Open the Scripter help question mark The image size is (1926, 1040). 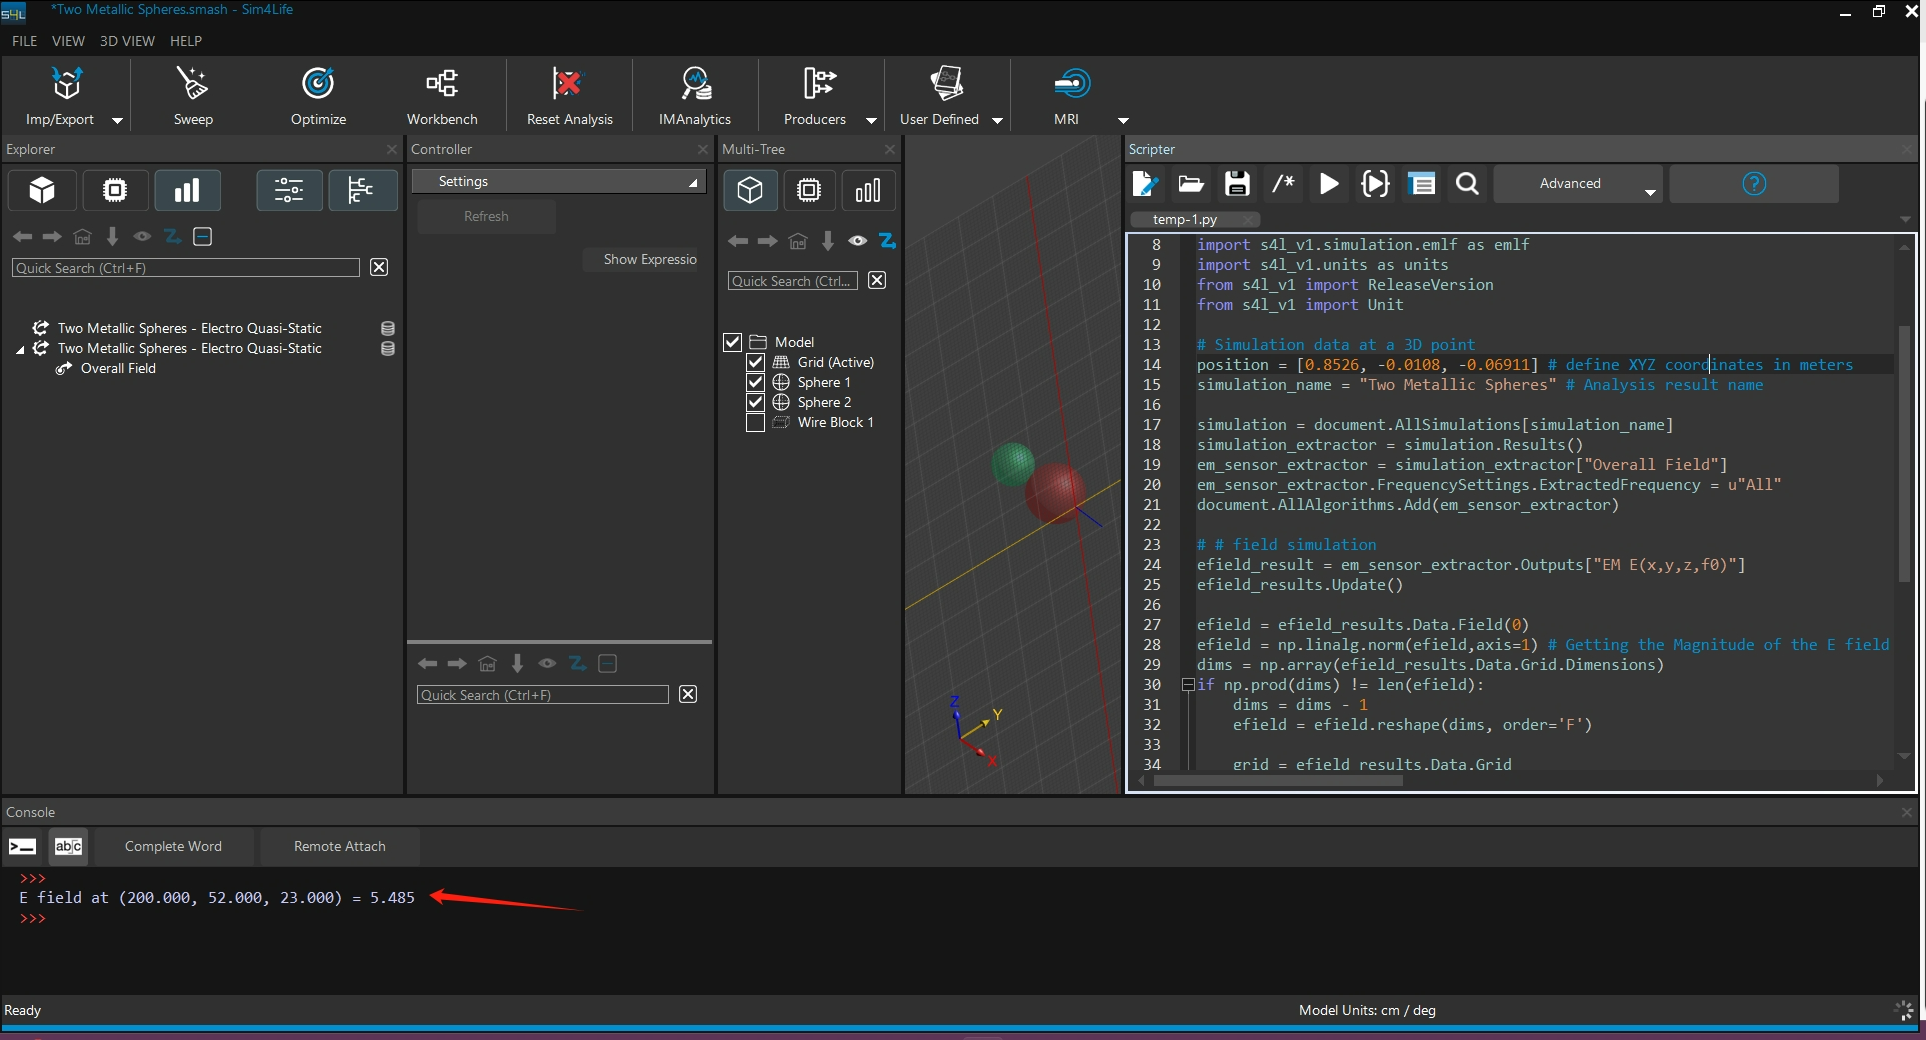coord(1754,184)
